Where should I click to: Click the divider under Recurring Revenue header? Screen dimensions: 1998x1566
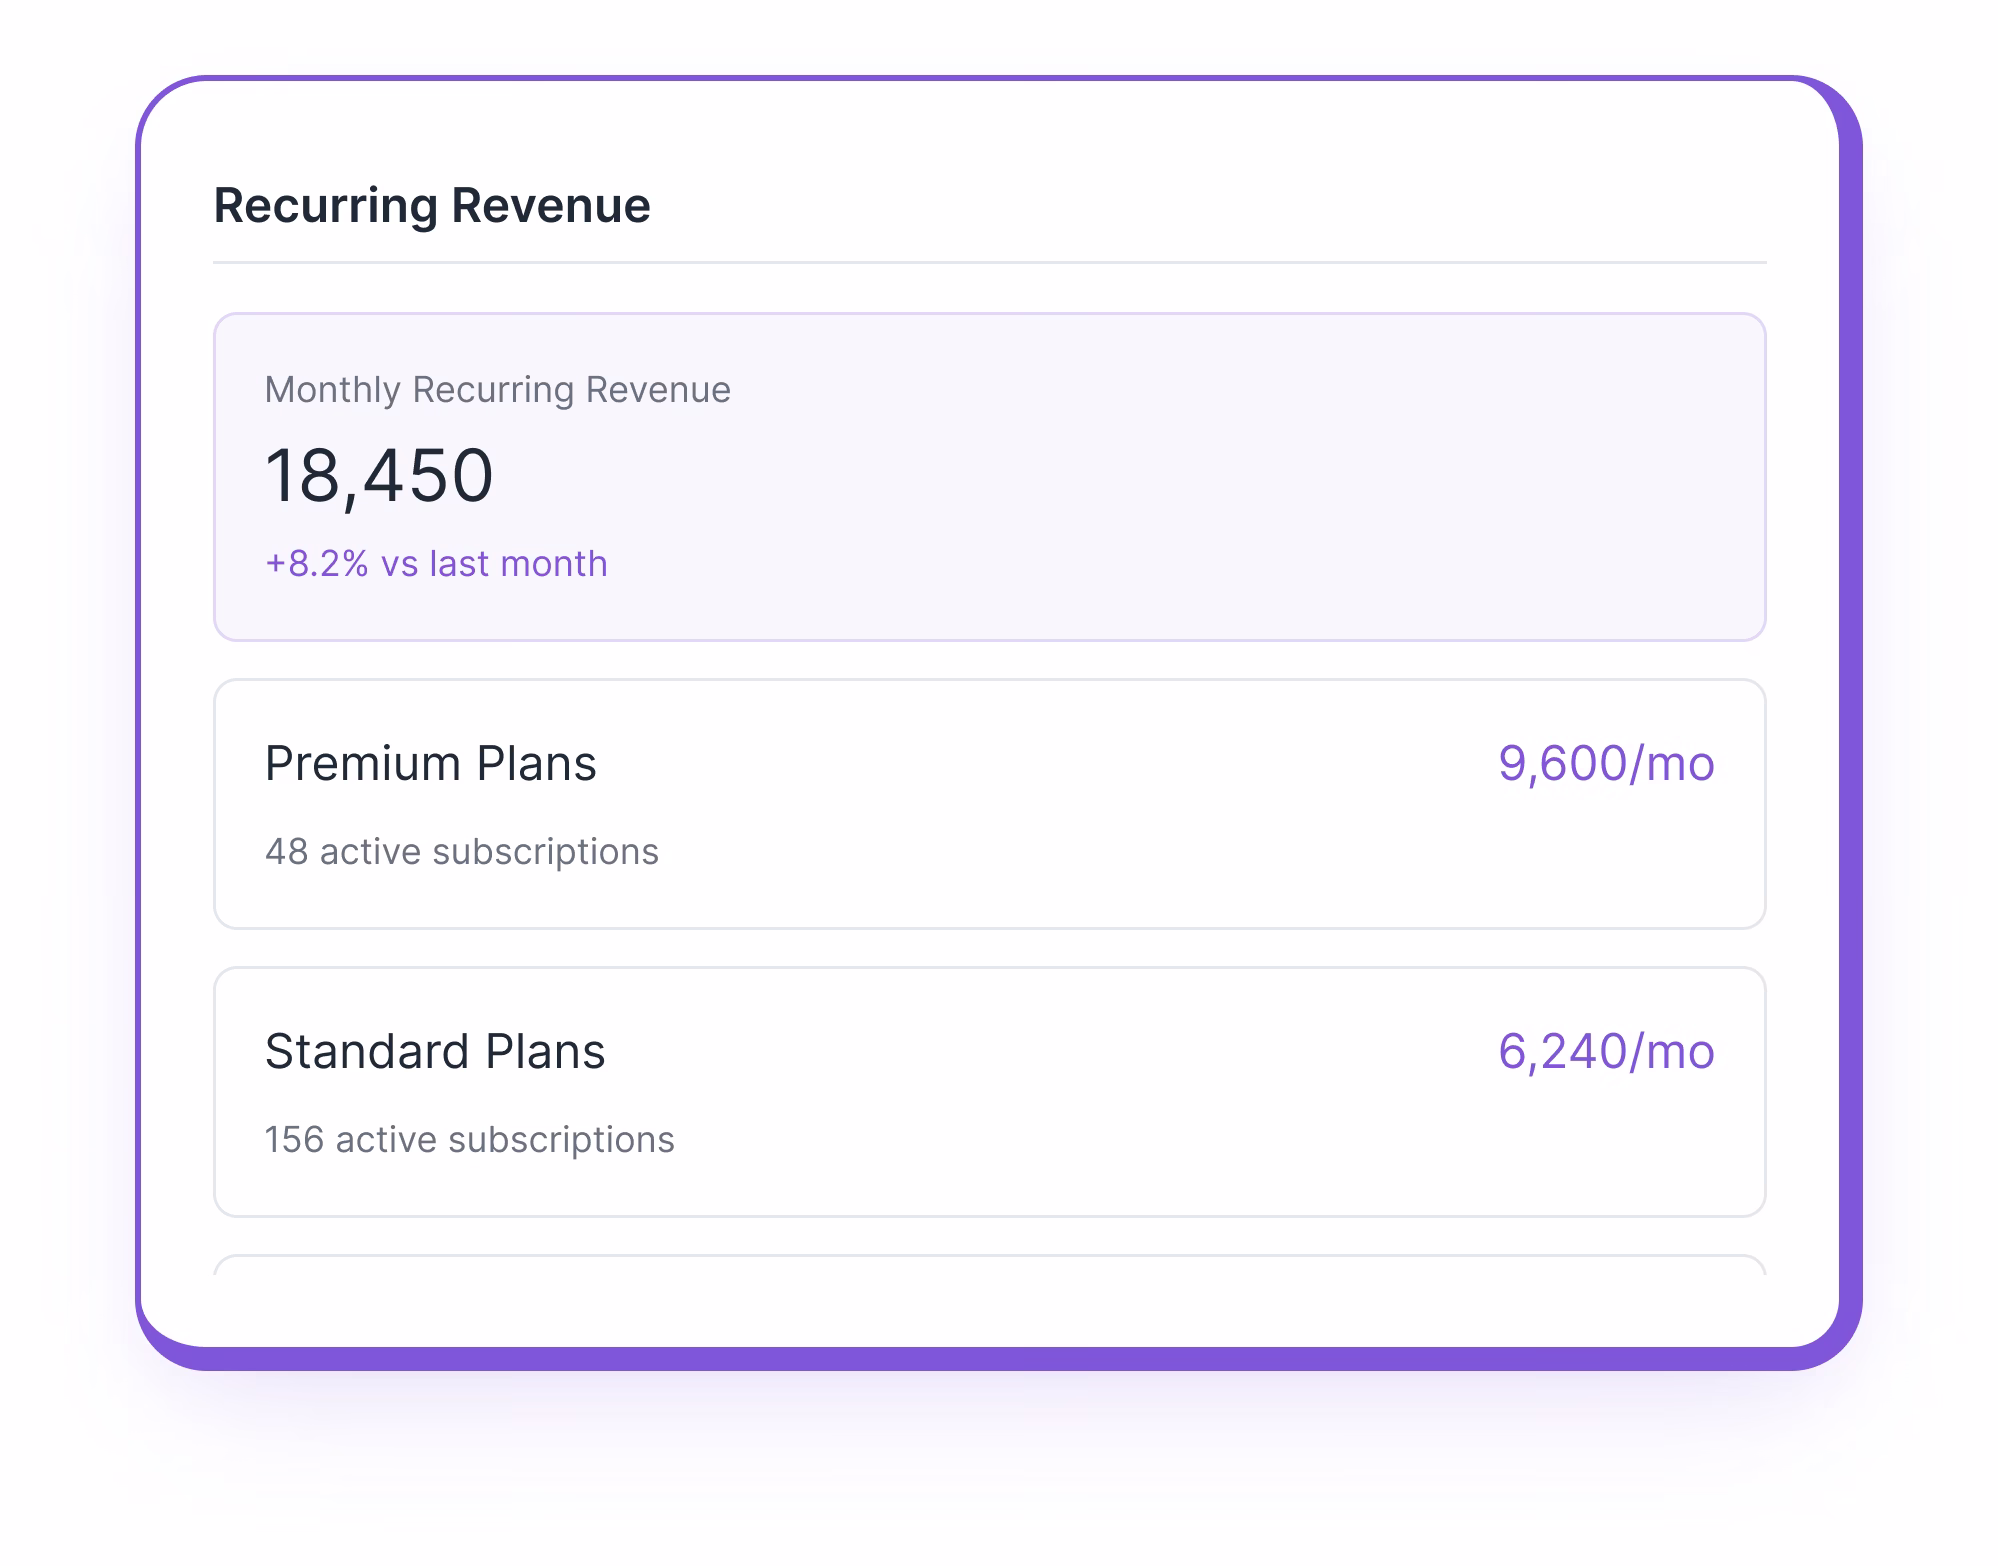pyautogui.click(x=990, y=263)
